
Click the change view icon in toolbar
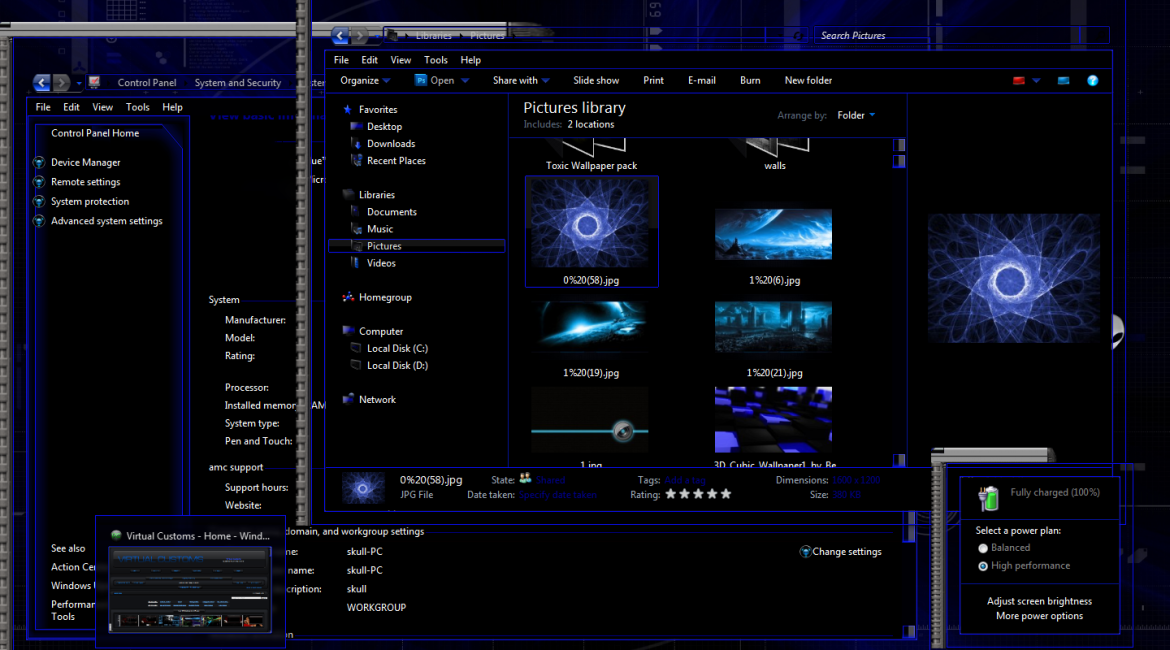1020,81
